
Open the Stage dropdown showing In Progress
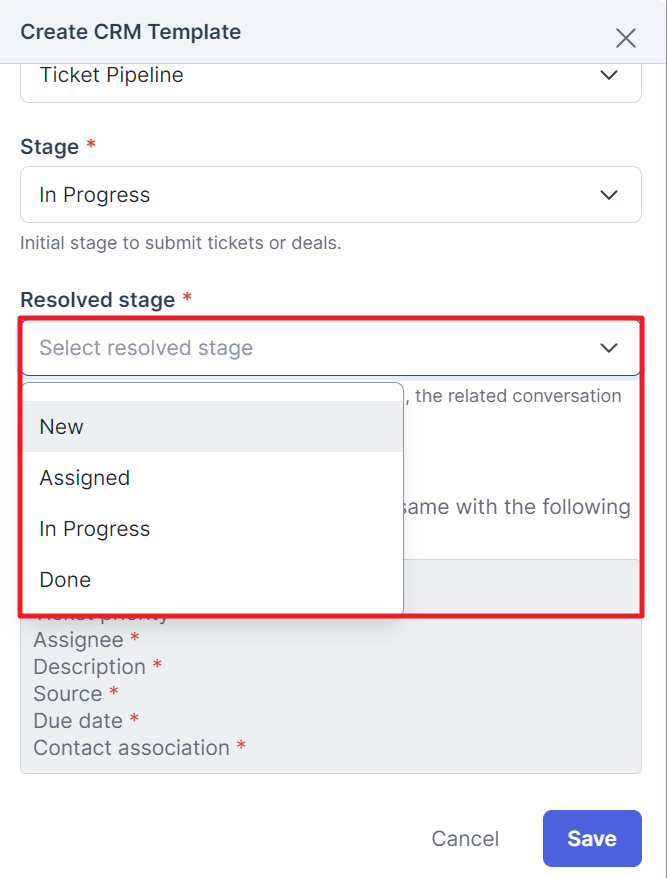331,195
